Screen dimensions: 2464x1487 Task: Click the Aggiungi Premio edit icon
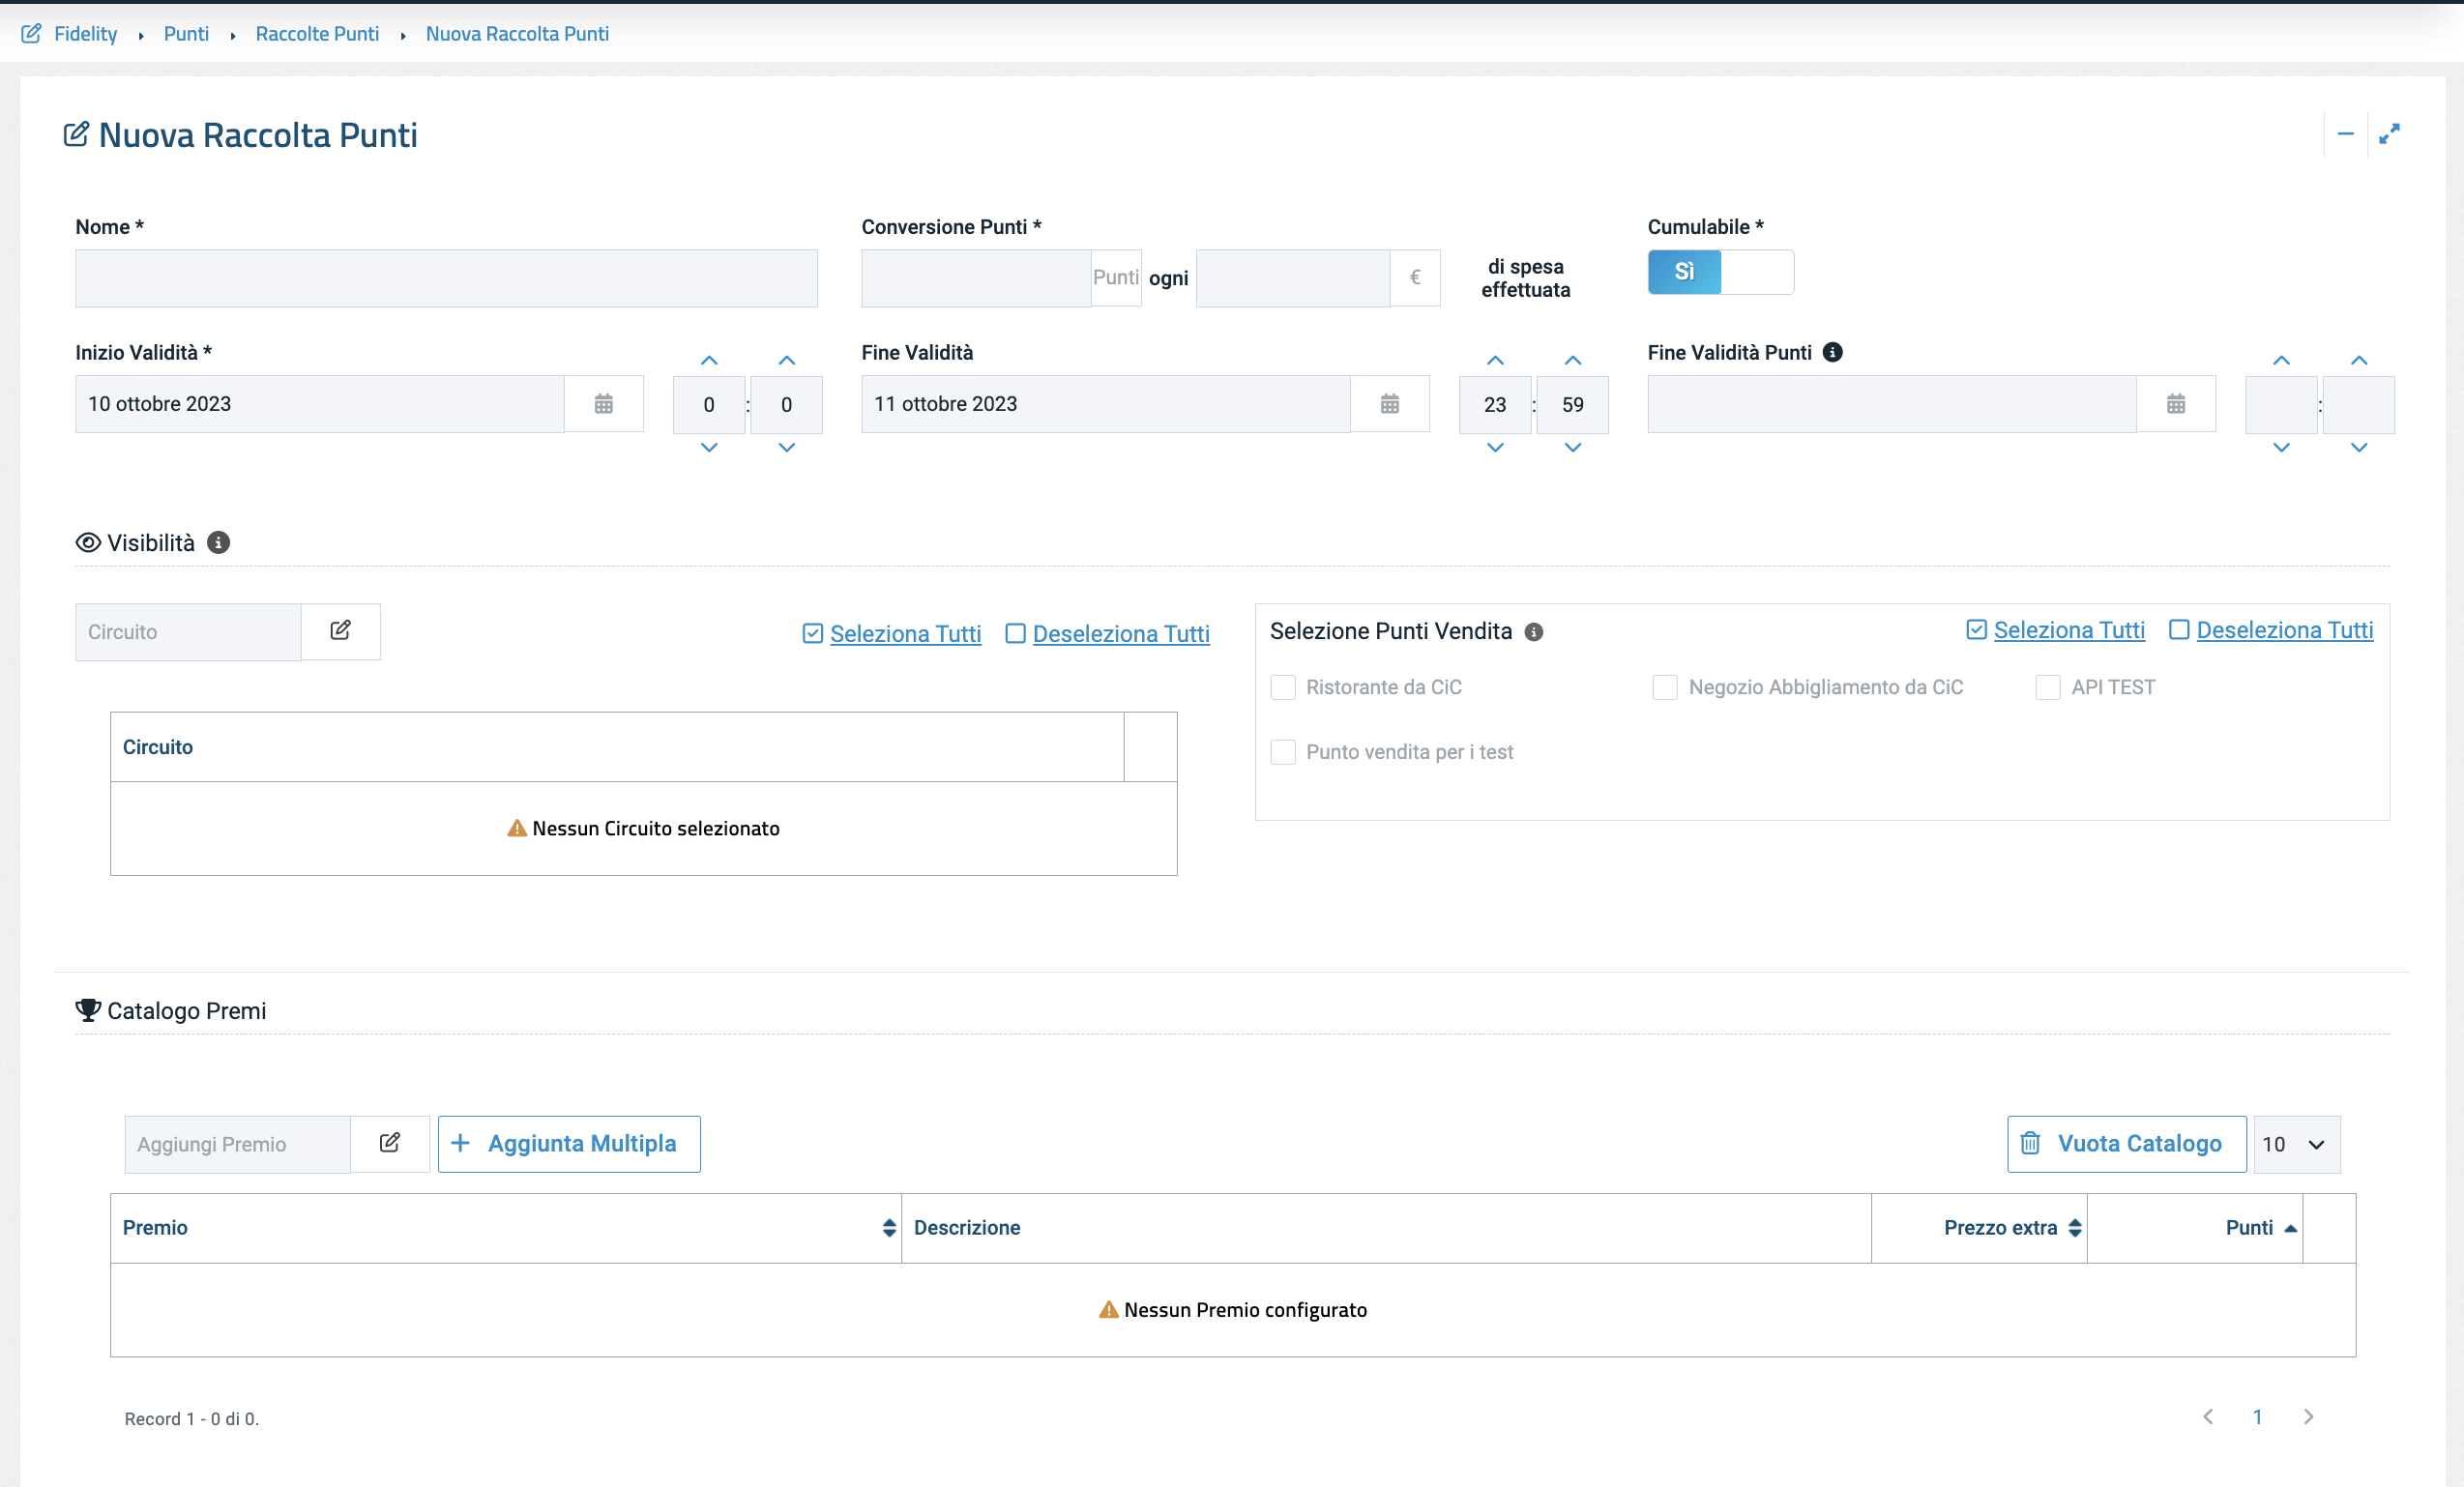(390, 1143)
